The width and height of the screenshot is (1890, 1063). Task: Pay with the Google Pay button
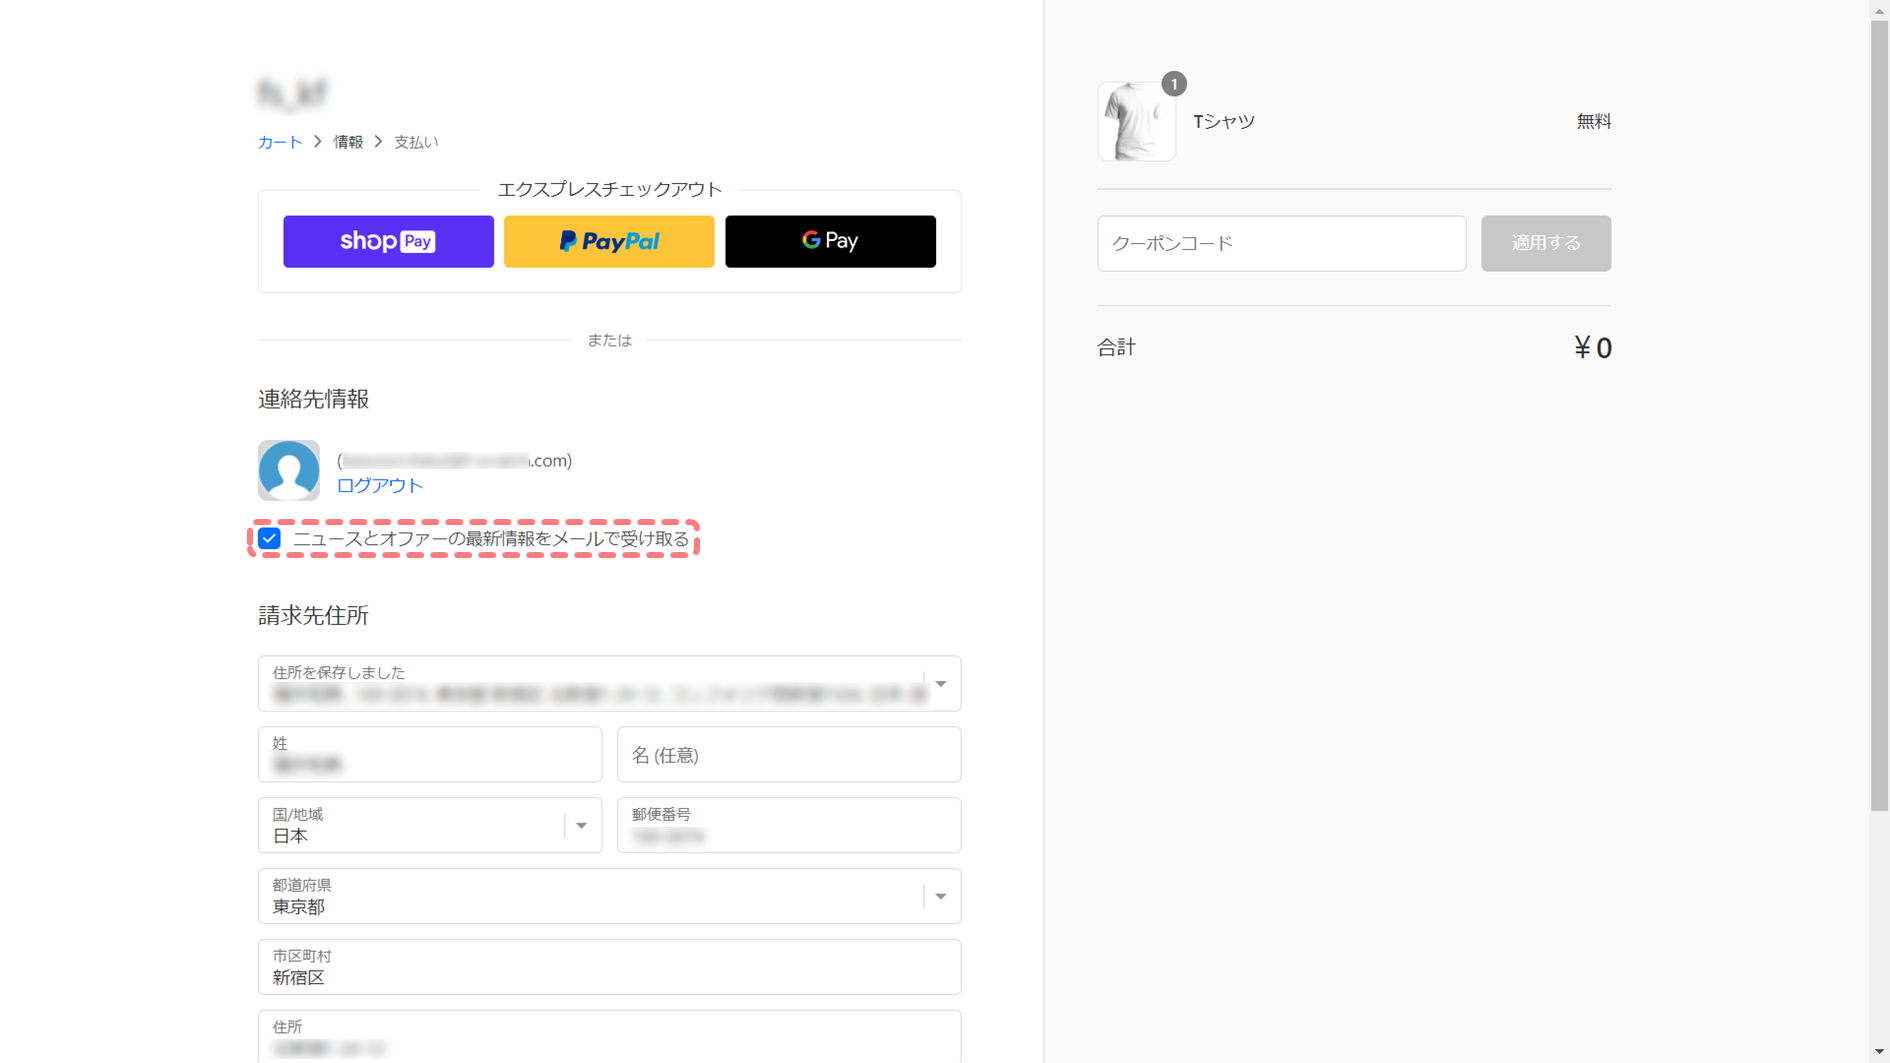830,241
